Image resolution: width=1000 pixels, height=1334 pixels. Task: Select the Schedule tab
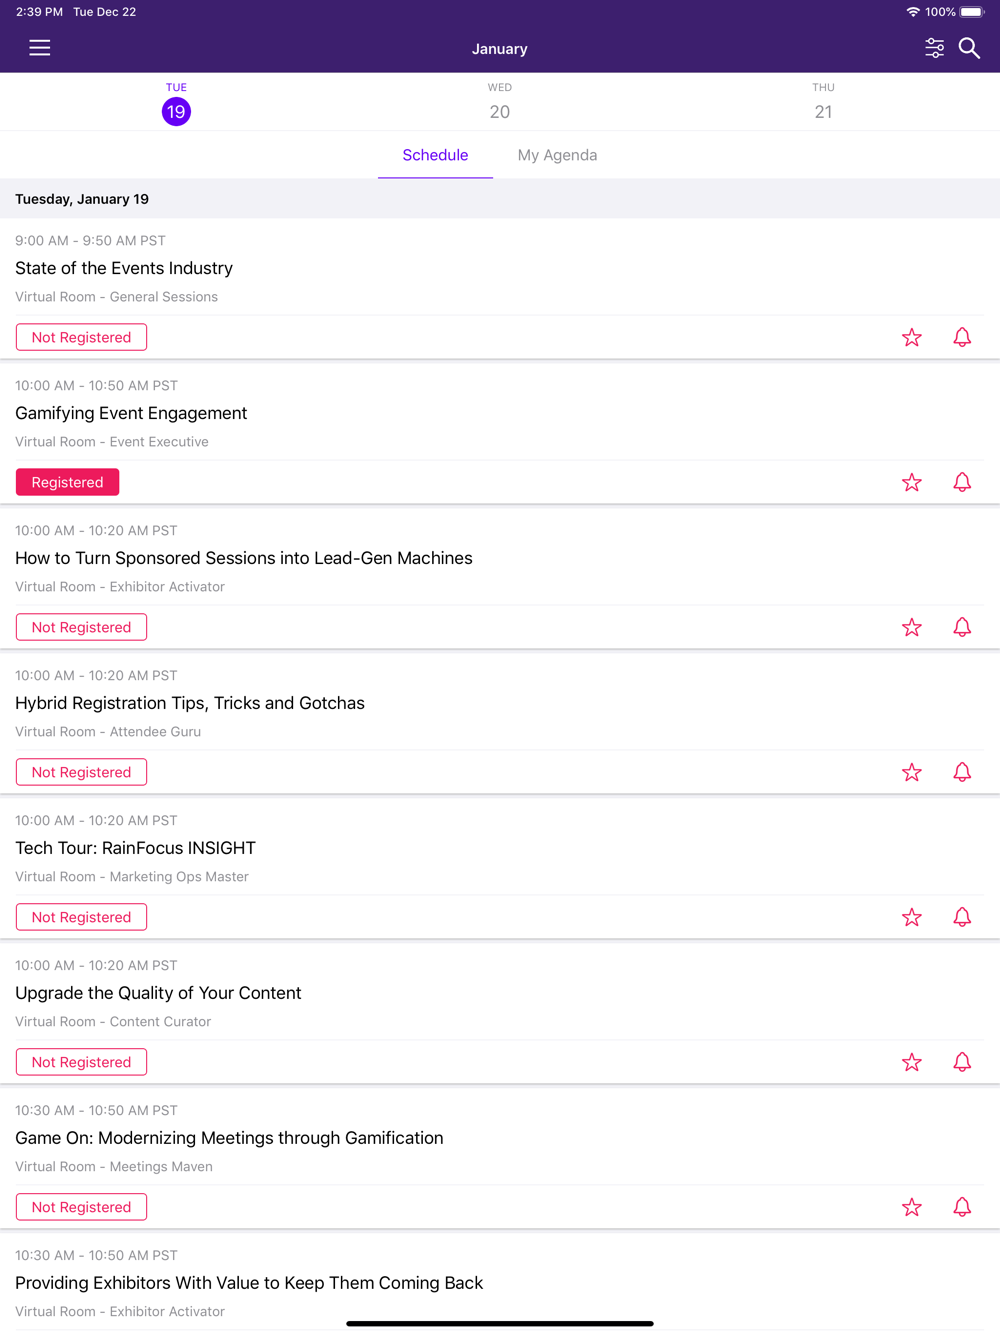[435, 155]
